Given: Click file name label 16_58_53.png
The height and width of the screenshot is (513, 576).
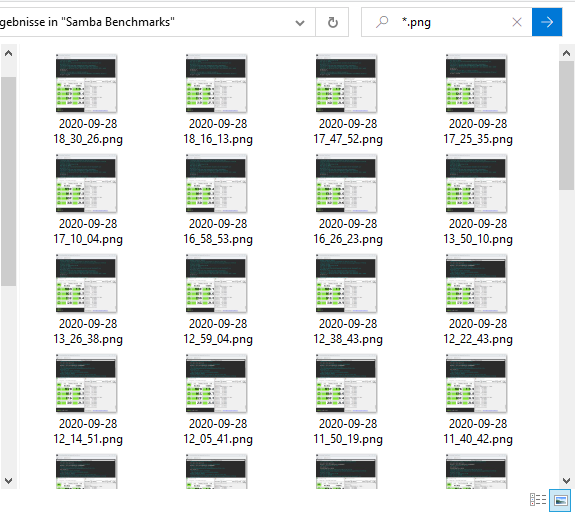Looking at the screenshot, I should [x=218, y=240].
